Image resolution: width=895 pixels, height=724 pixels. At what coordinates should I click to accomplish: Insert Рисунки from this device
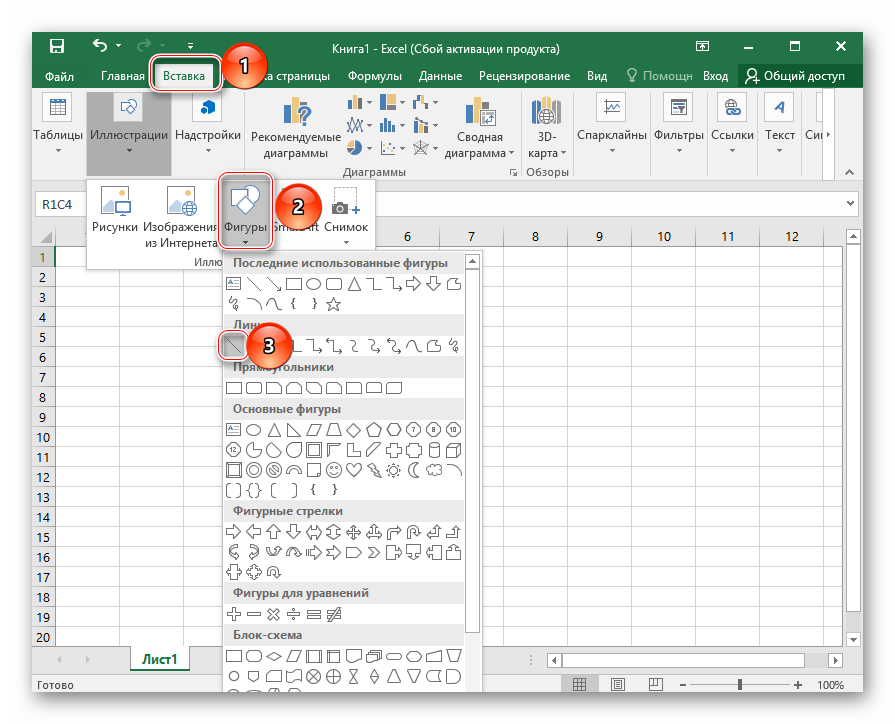click(115, 210)
